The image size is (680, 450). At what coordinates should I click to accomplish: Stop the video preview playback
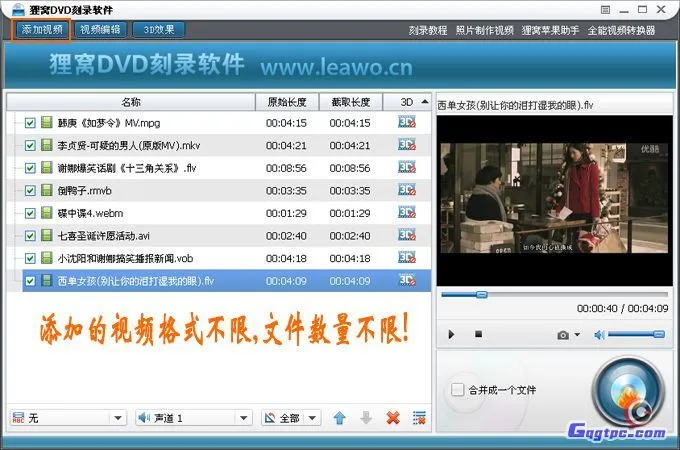click(x=478, y=334)
